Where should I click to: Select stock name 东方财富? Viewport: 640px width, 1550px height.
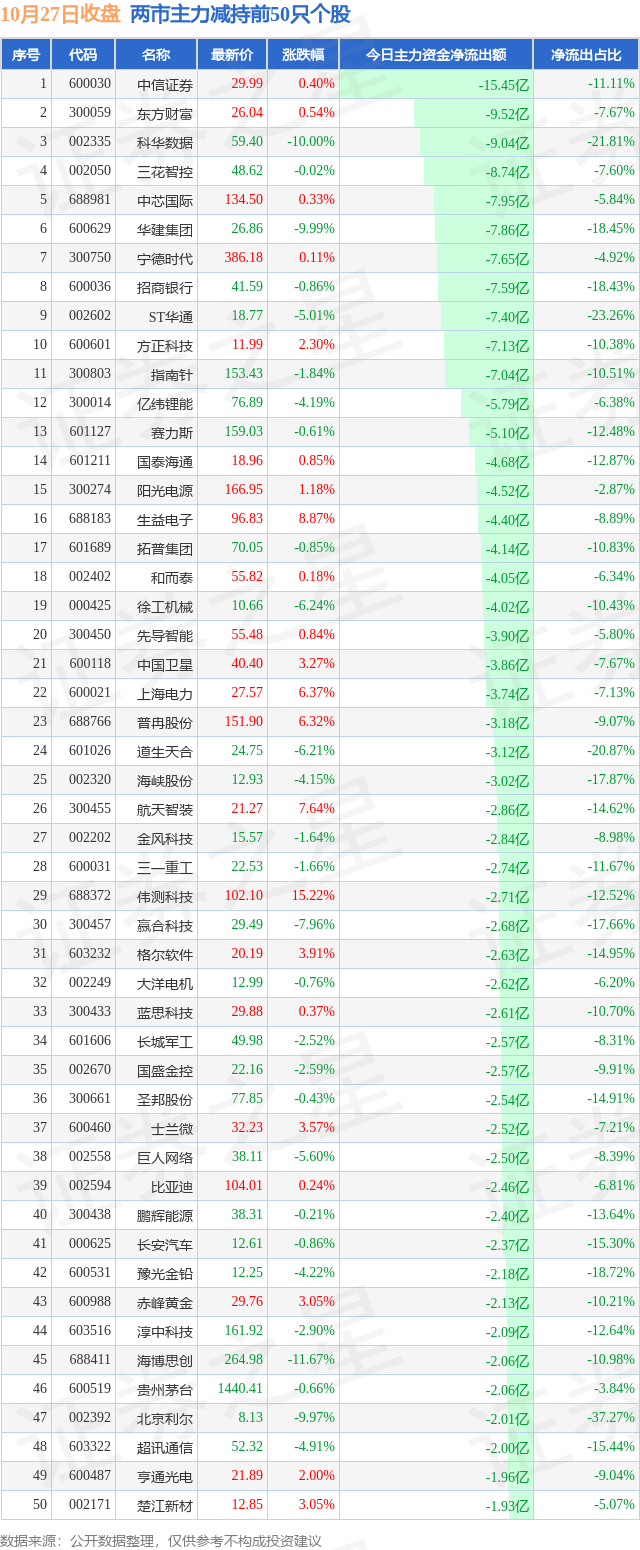[x=165, y=113]
